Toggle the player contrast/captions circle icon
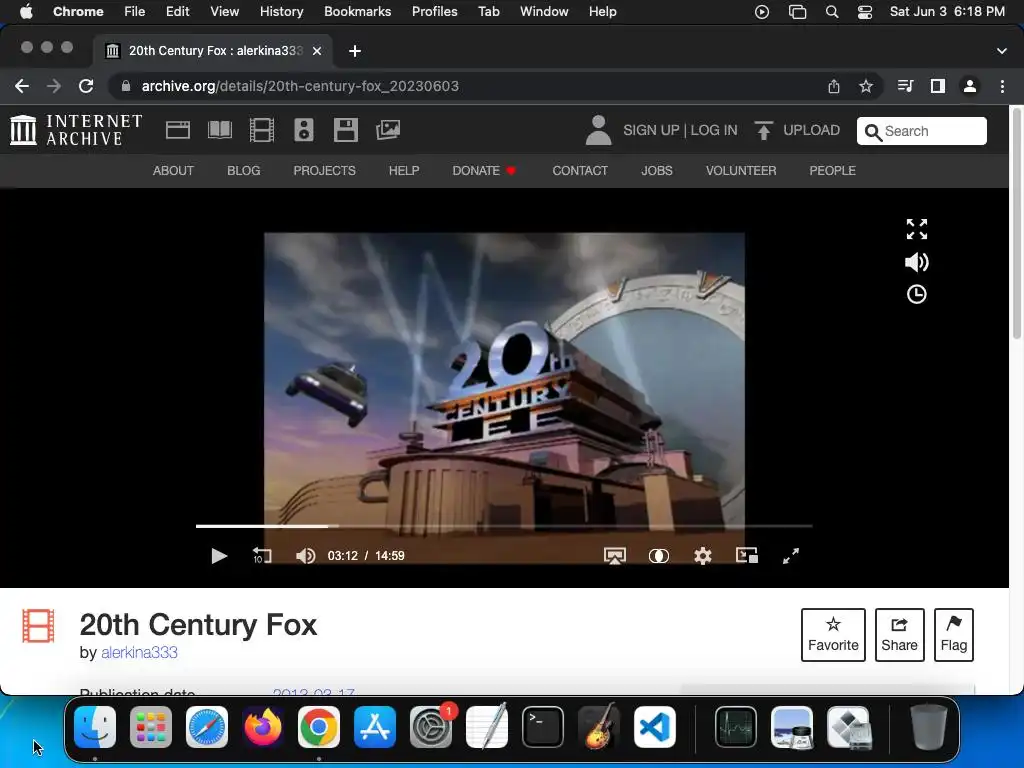This screenshot has height=768, width=1024. 658,556
